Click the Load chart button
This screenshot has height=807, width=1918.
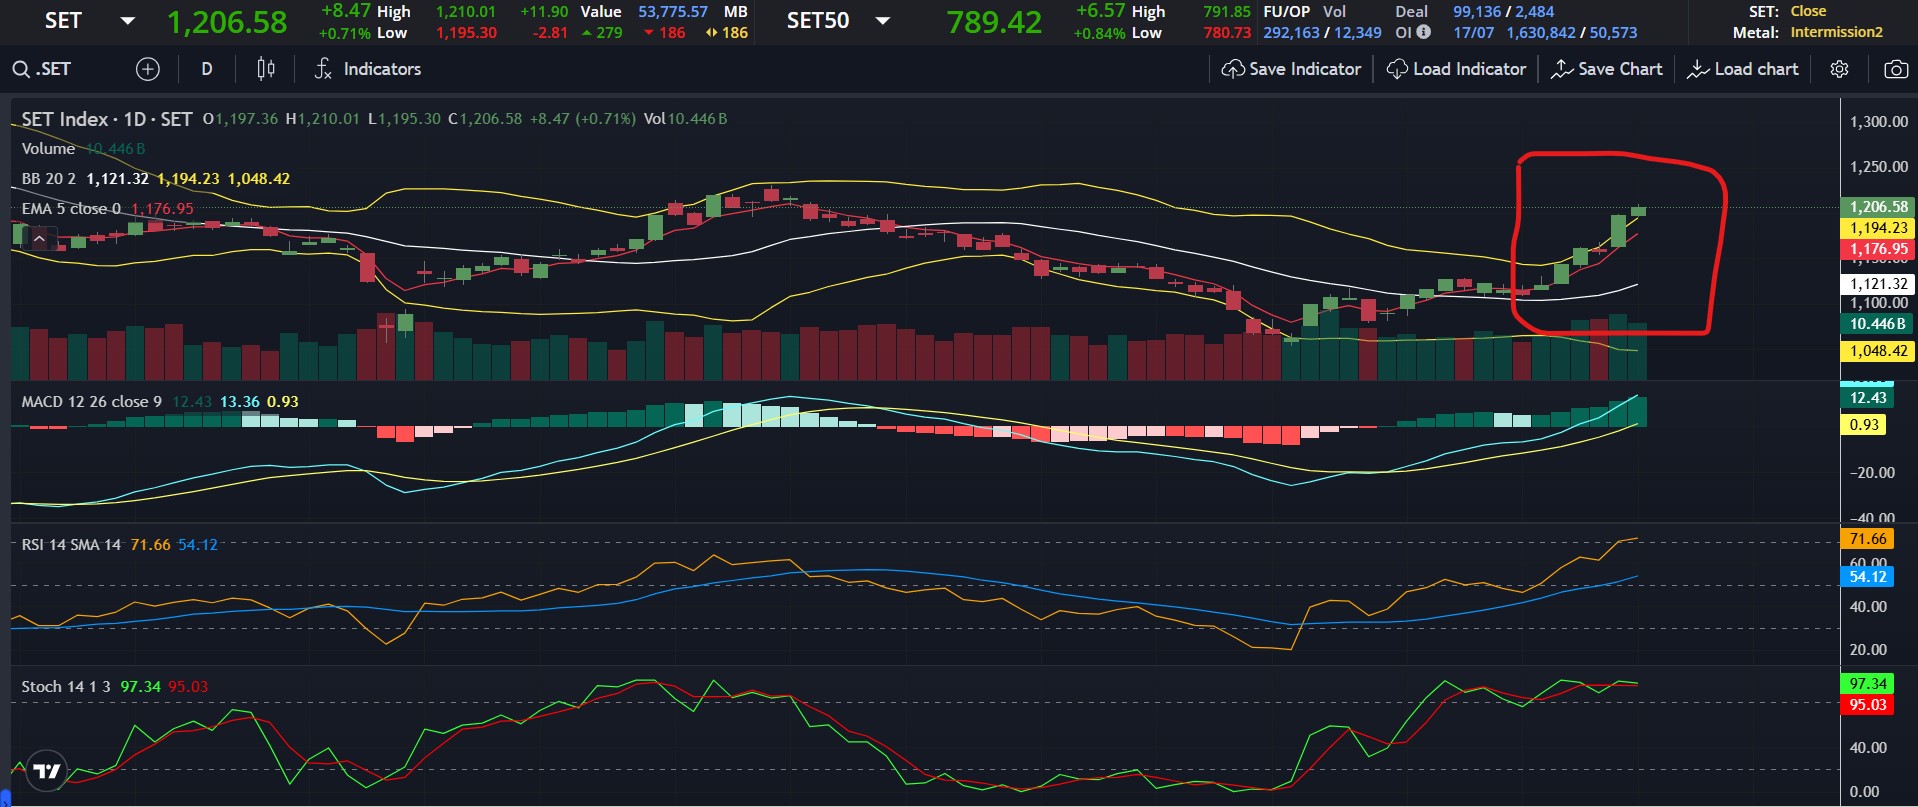[x=1743, y=69]
